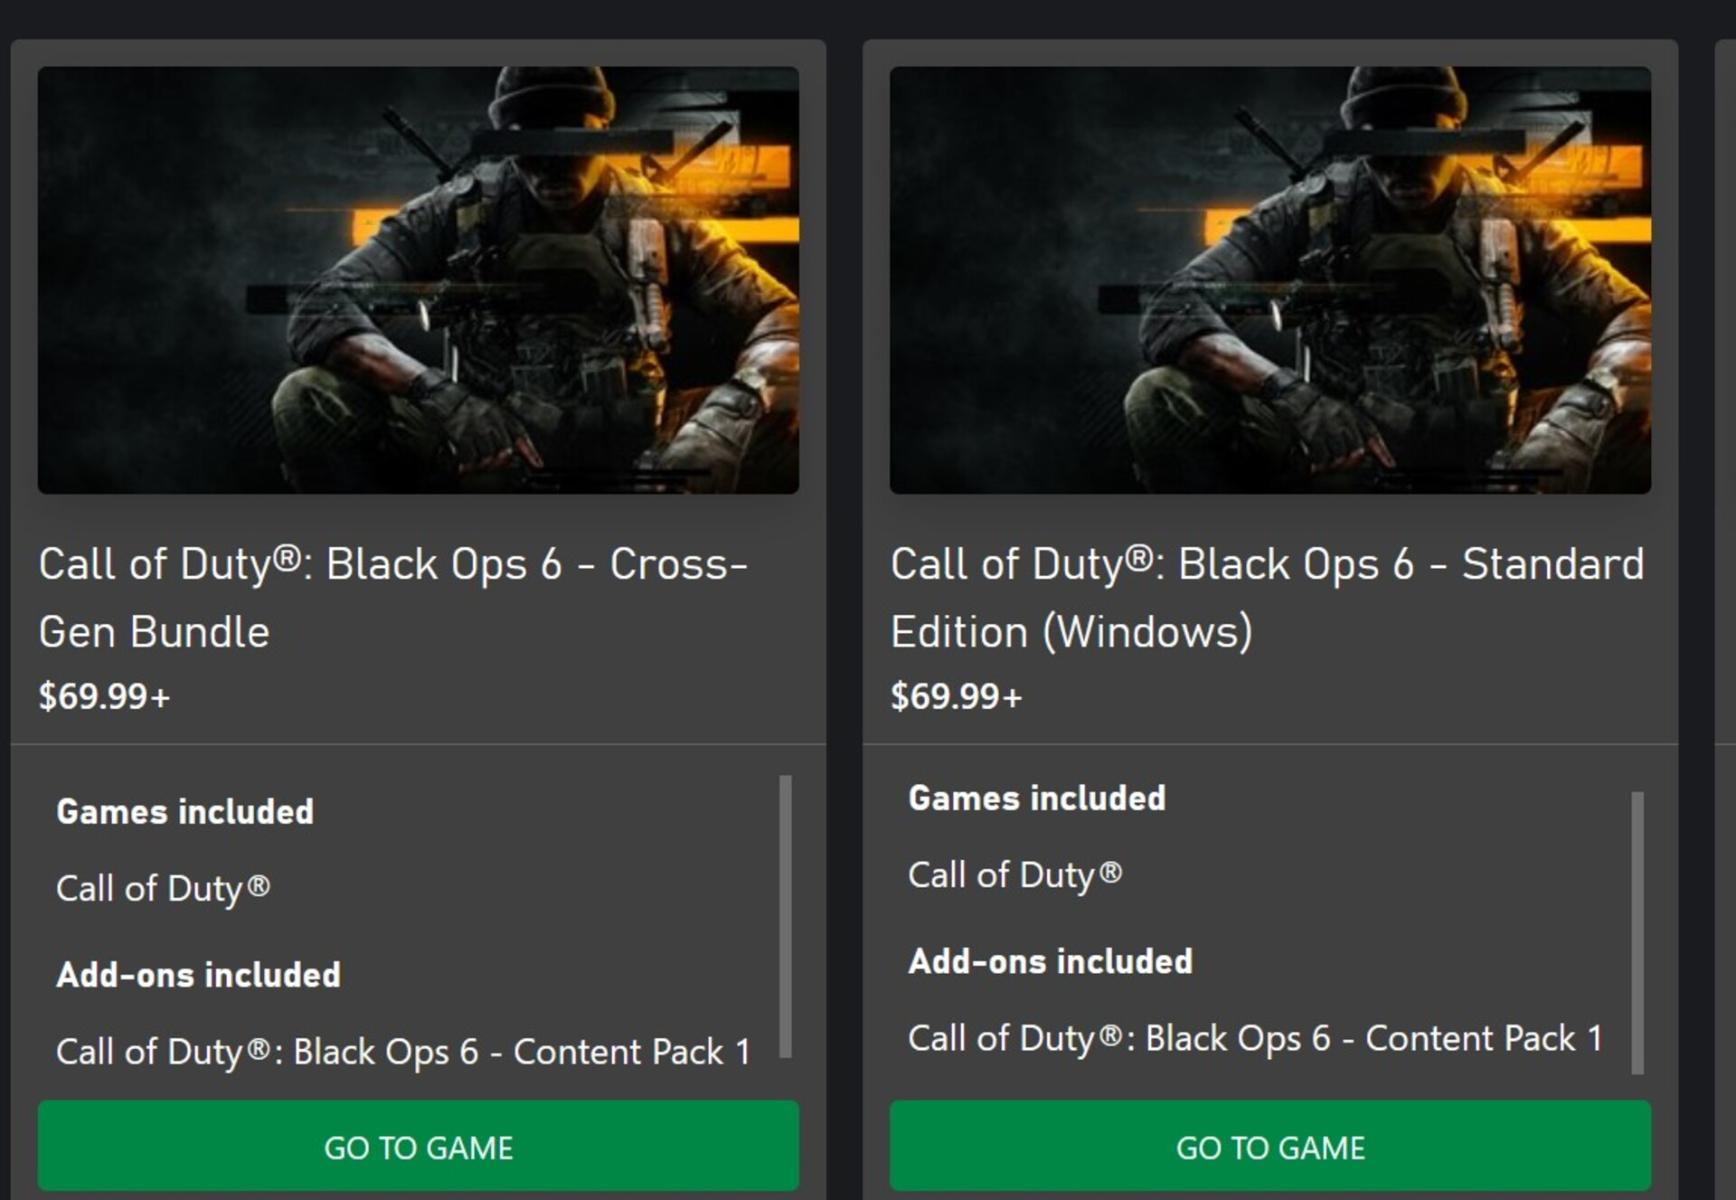Select Call of Duty® game in Standard Edition
This screenshot has height=1200, width=1736.
click(x=1015, y=875)
